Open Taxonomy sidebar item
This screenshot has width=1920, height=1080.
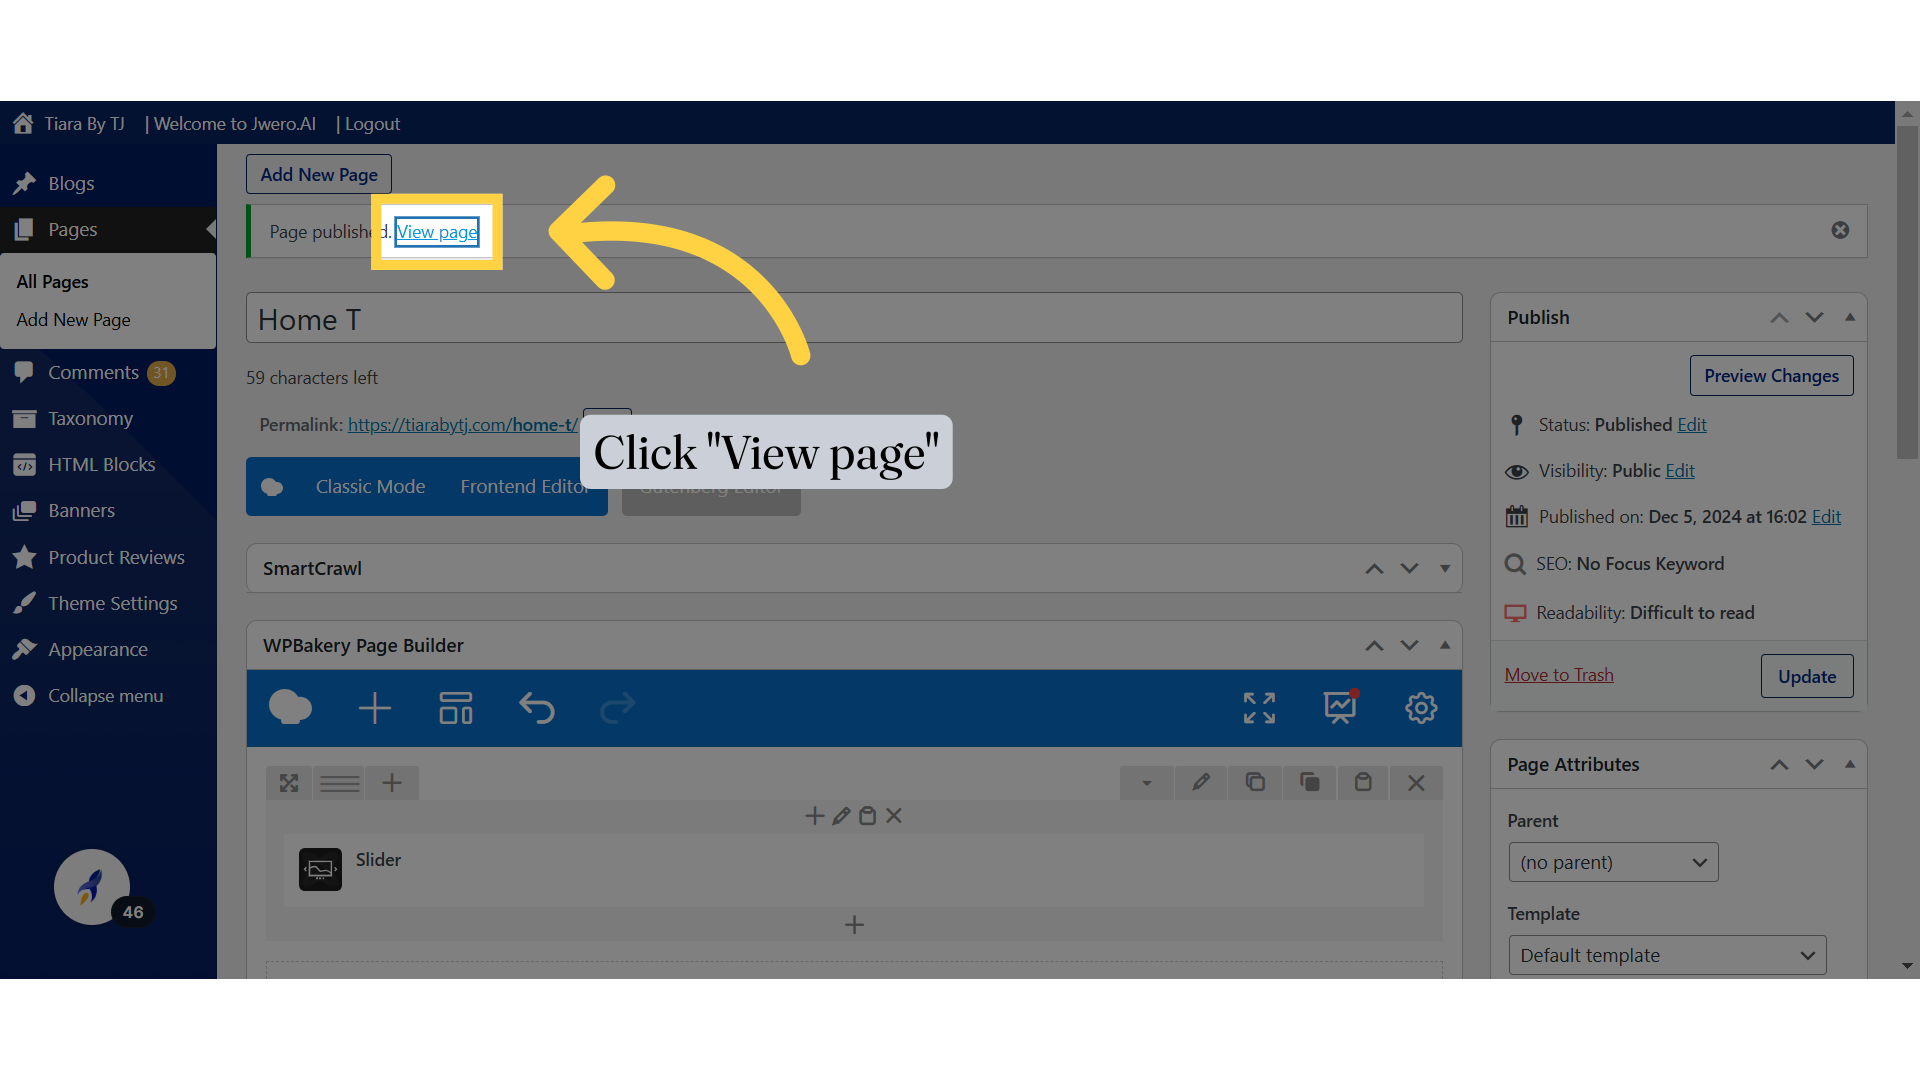pyautogui.click(x=90, y=418)
